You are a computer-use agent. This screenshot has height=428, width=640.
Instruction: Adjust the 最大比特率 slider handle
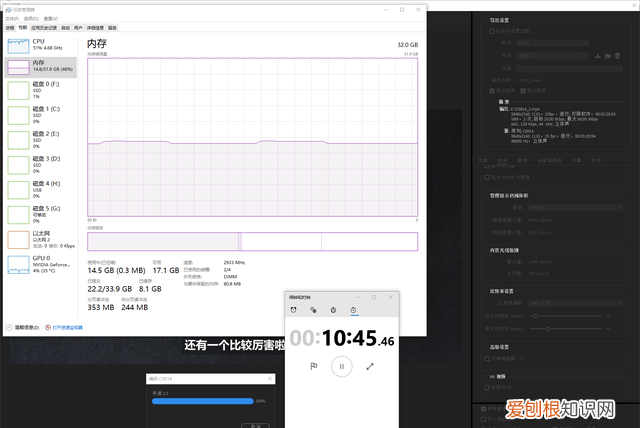pyautogui.click(x=547, y=328)
